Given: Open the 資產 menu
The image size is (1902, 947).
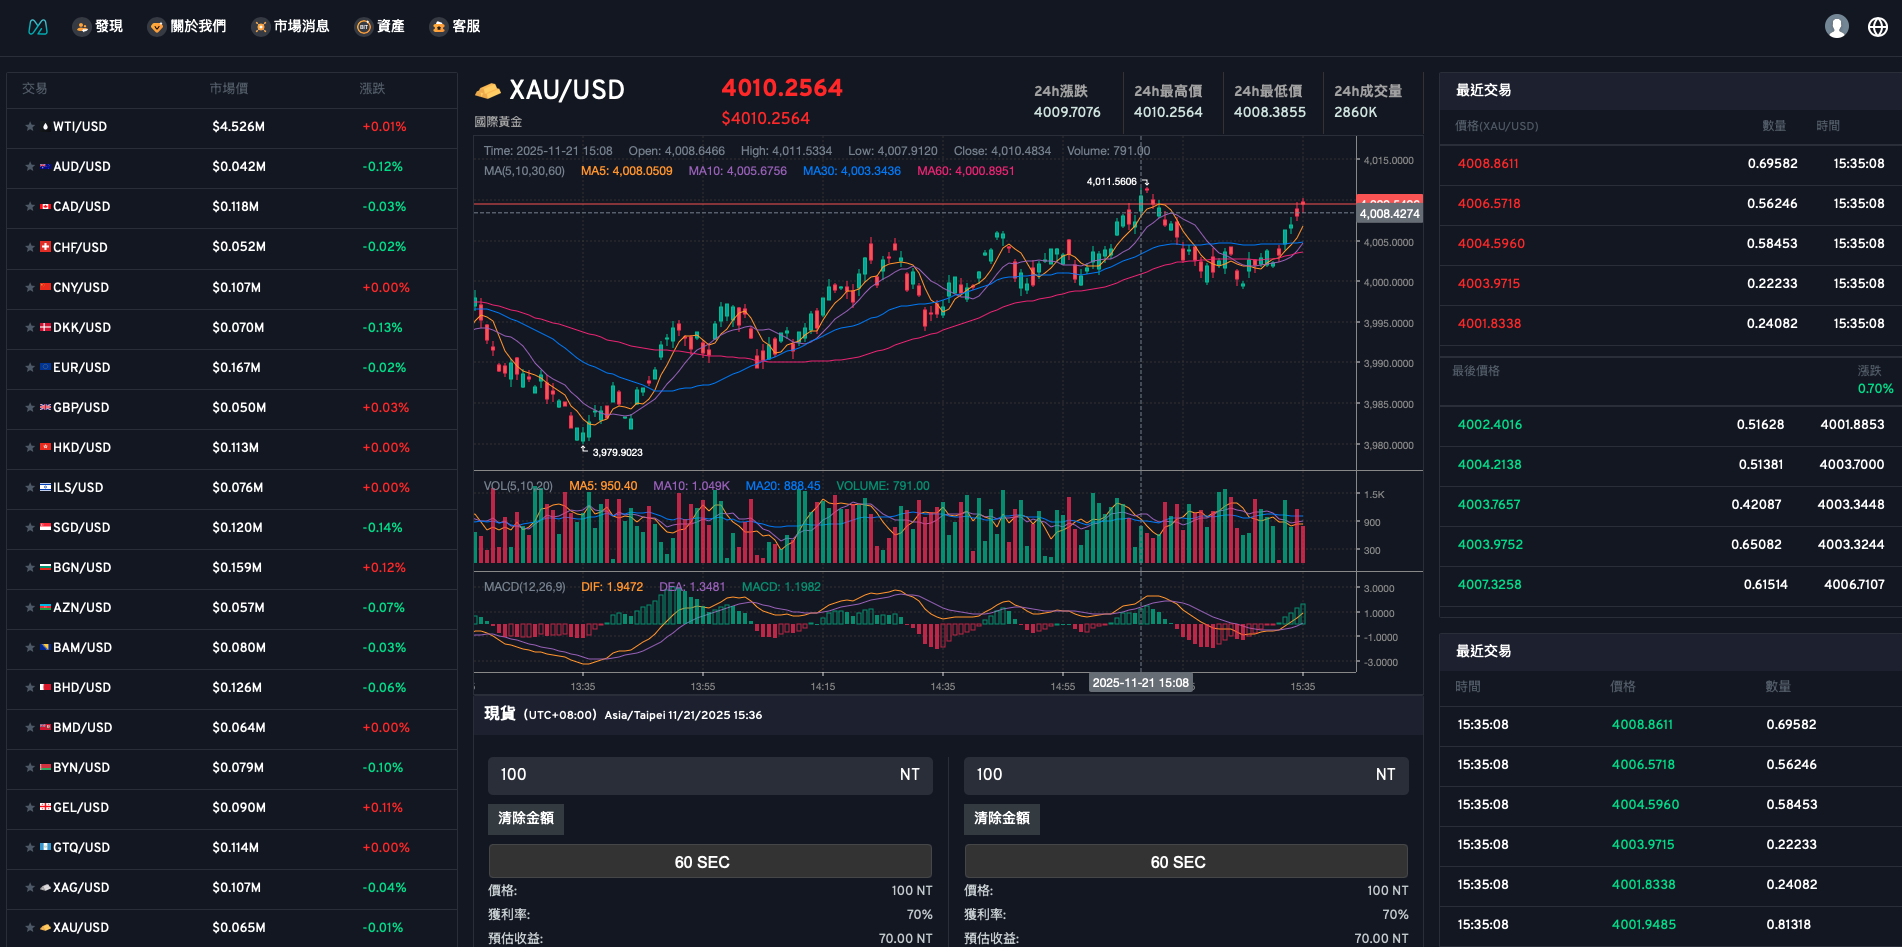Looking at the screenshot, I should [380, 27].
